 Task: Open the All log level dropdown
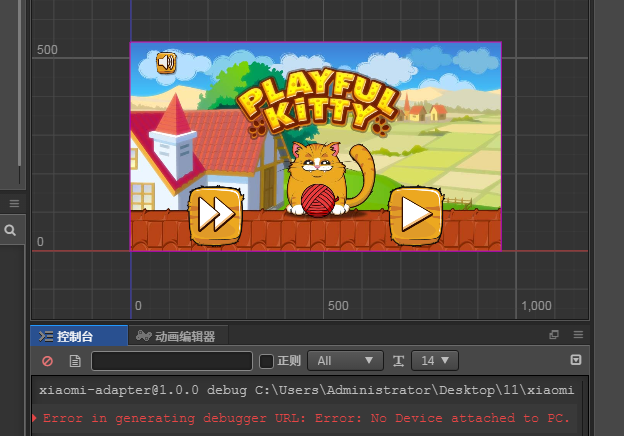[x=345, y=360]
